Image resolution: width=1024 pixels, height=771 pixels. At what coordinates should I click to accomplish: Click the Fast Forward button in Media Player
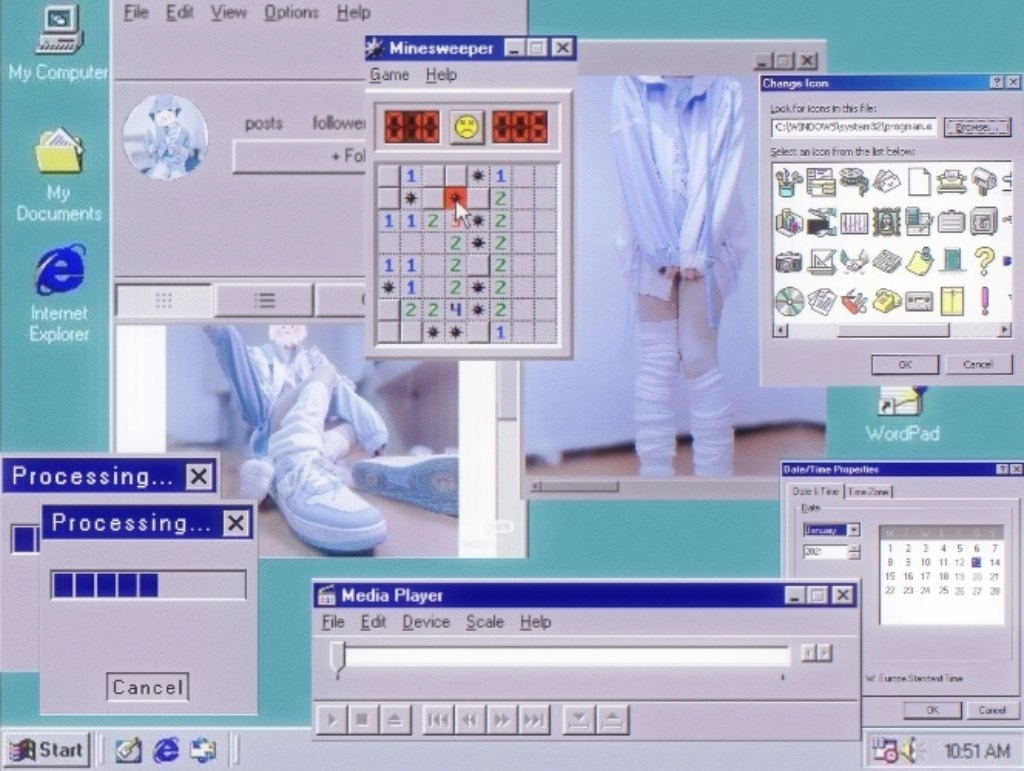click(x=502, y=720)
